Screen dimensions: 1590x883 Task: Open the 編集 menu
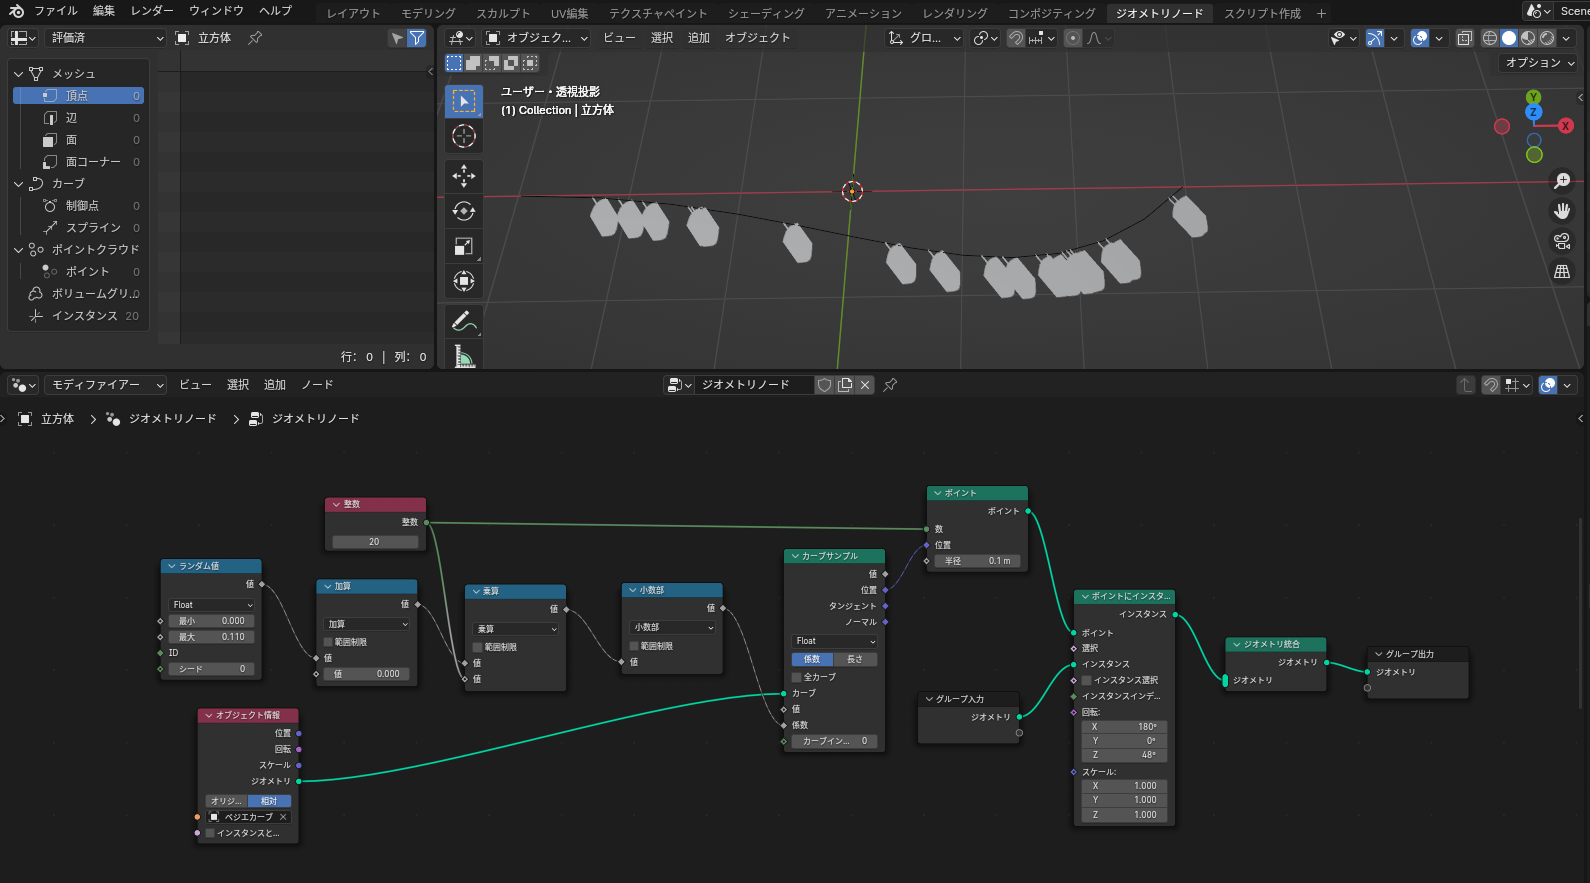coord(103,11)
